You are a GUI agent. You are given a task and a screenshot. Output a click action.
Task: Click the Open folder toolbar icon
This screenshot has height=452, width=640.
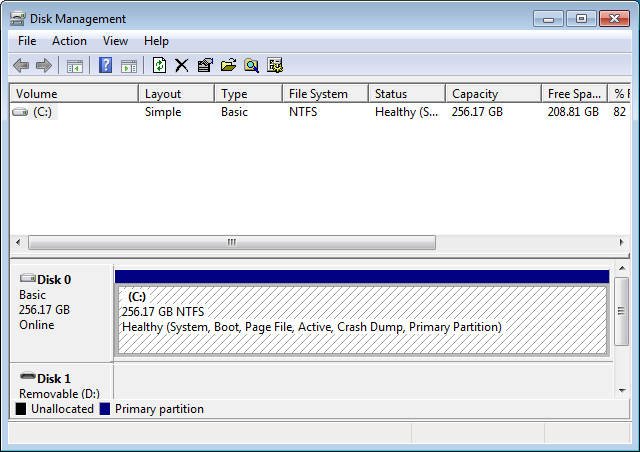[229, 65]
